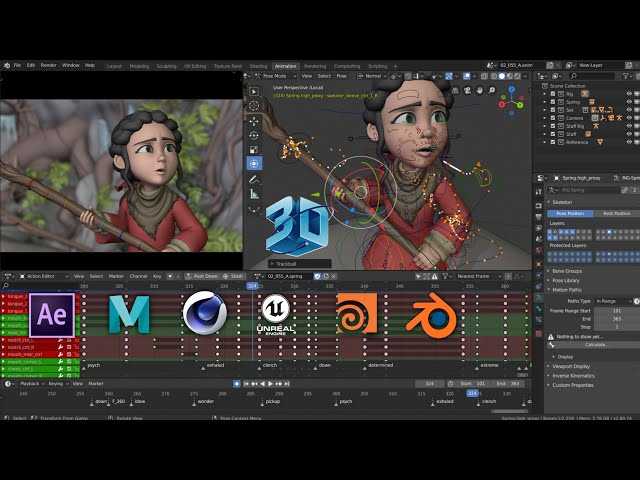
Task: Uncheck the Rig collection checkbox
Action: (553, 93)
